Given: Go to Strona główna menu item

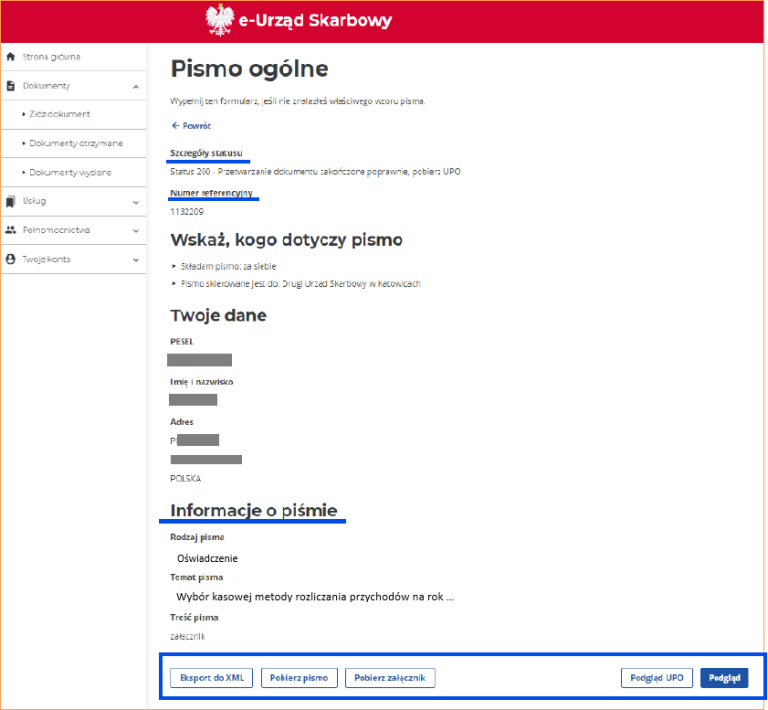Looking at the screenshot, I should (x=51, y=57).
